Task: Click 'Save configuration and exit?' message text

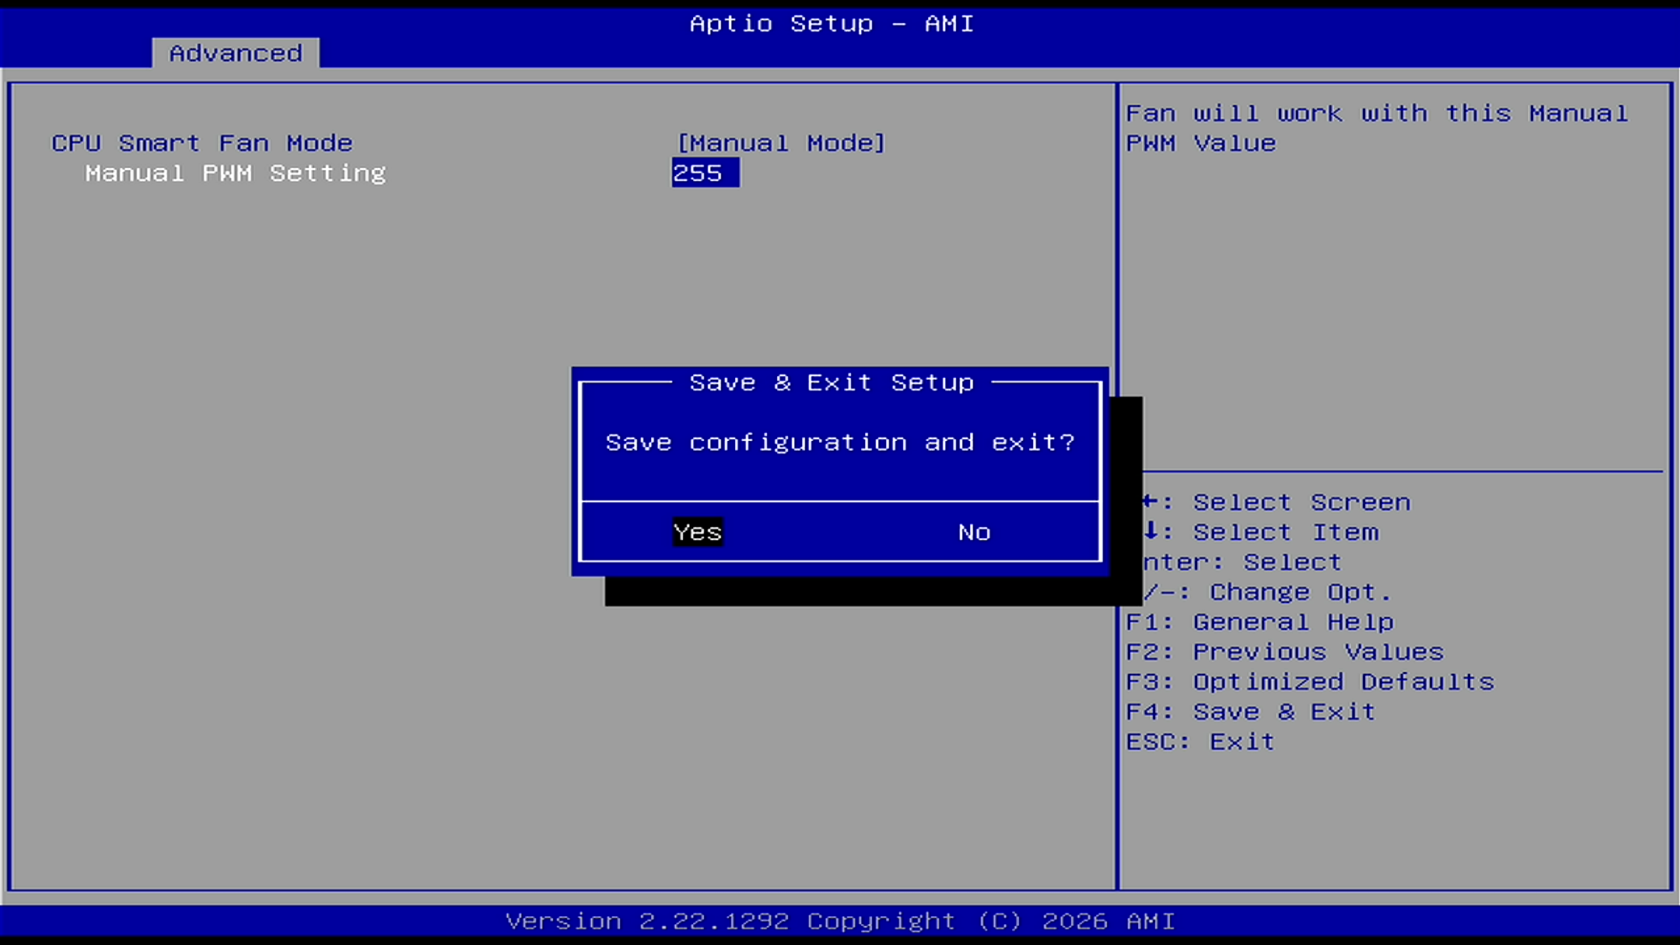Action: click(840, 442)
